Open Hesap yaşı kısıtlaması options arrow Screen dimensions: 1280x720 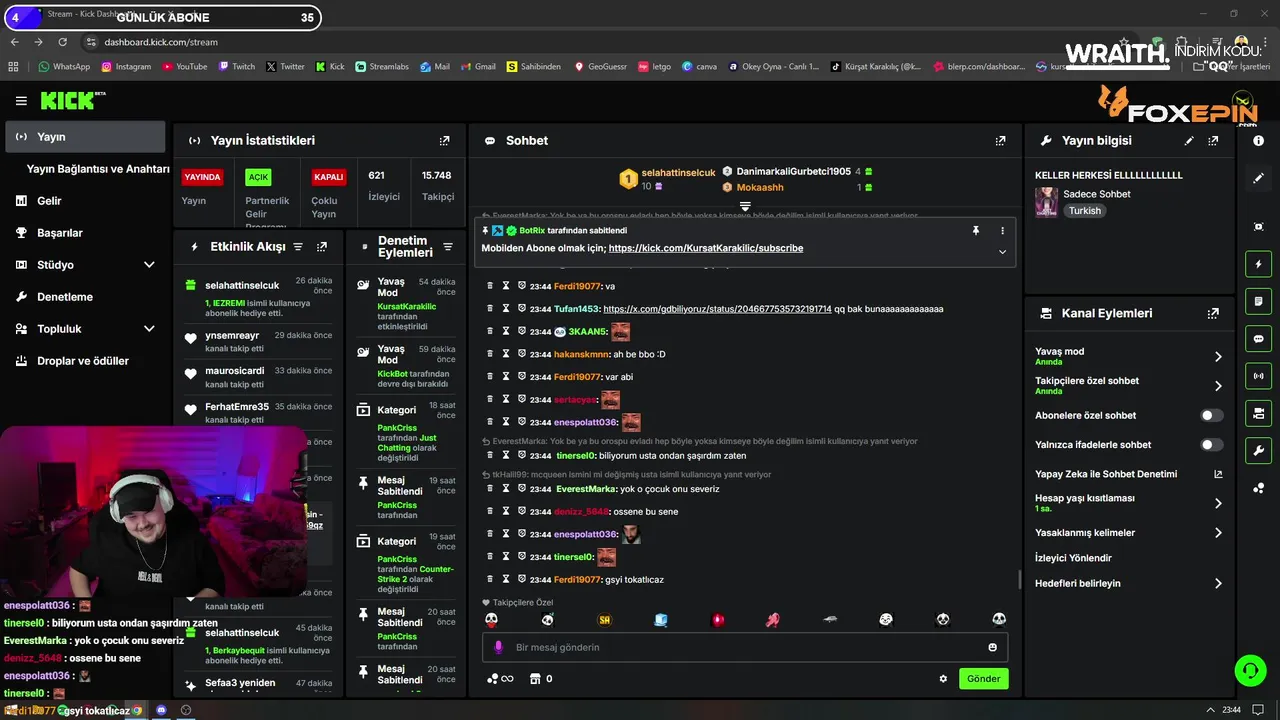point(1218,503)
